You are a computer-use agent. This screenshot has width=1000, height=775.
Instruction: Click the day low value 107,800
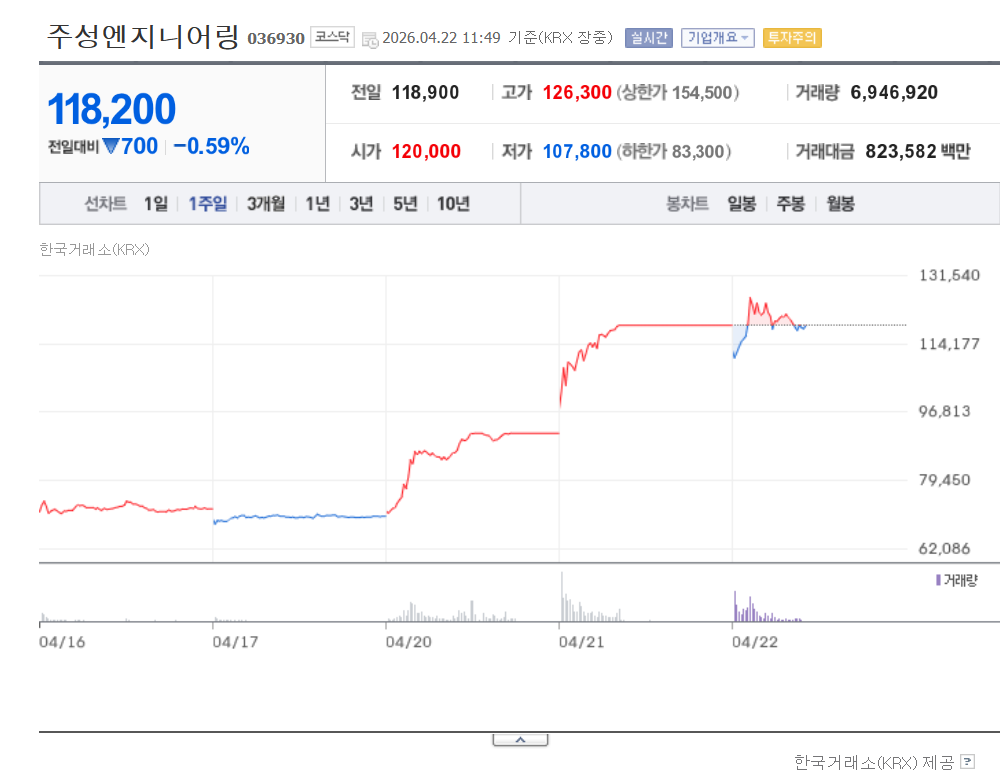point(577,151)
